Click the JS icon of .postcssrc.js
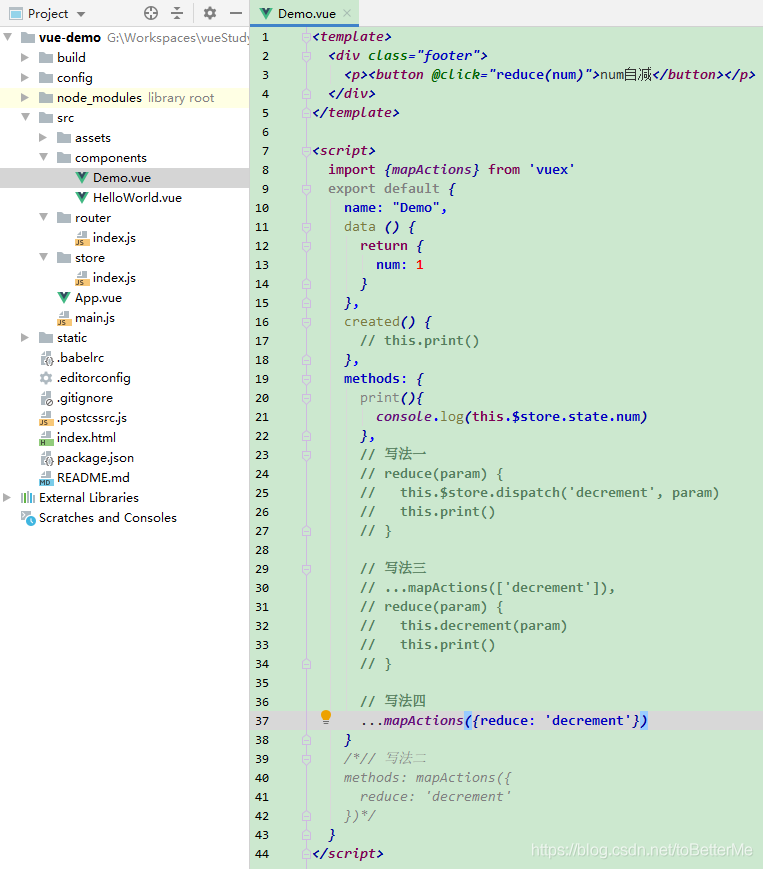Screen dimensions: 763x869 point(46,418)
